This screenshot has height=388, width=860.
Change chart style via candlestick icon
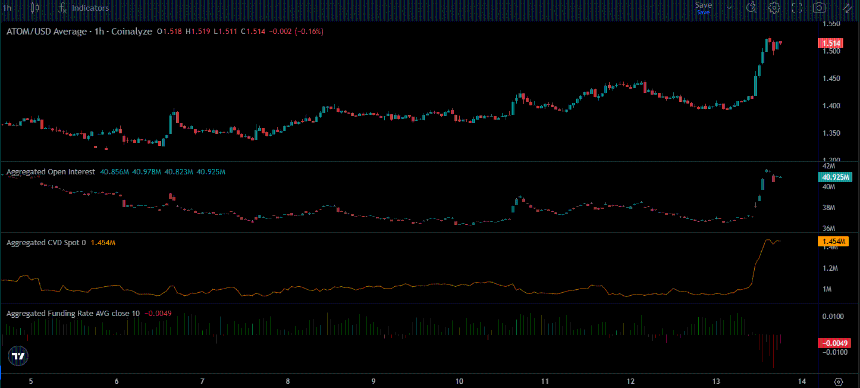(36, 8)
